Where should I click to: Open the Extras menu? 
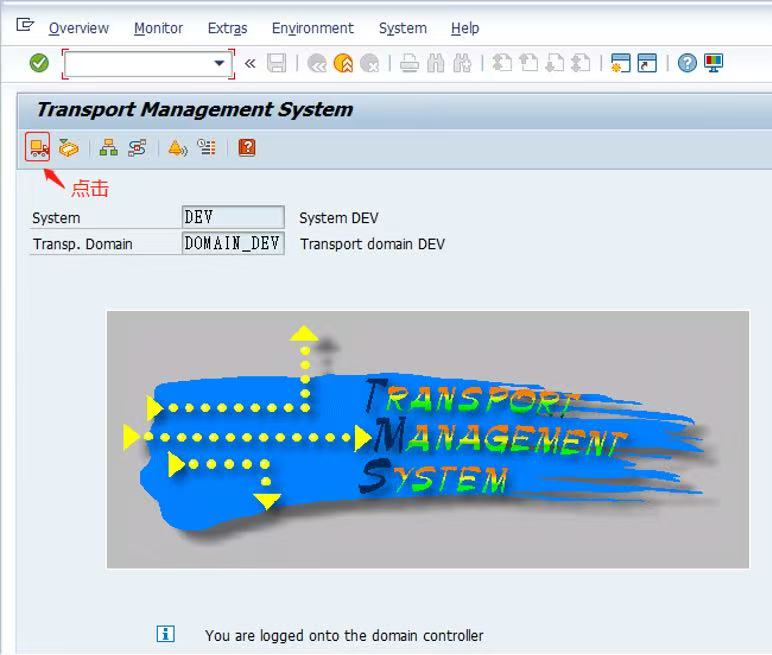pos(227,29)
